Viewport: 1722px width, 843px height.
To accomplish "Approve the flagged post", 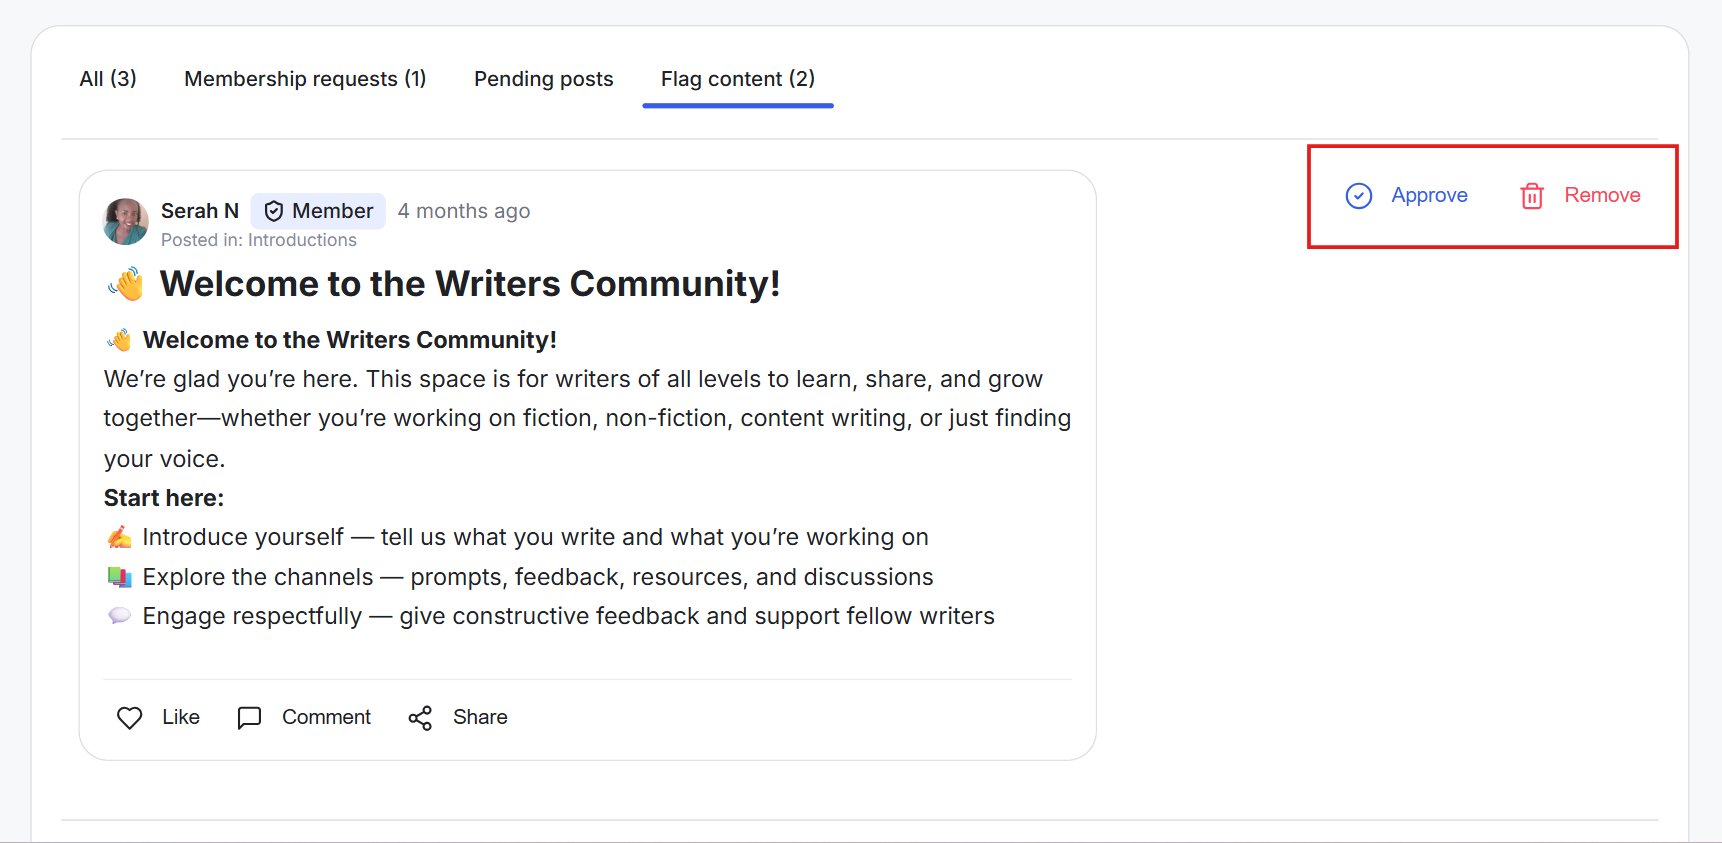I will click(x=1429, y=196).
